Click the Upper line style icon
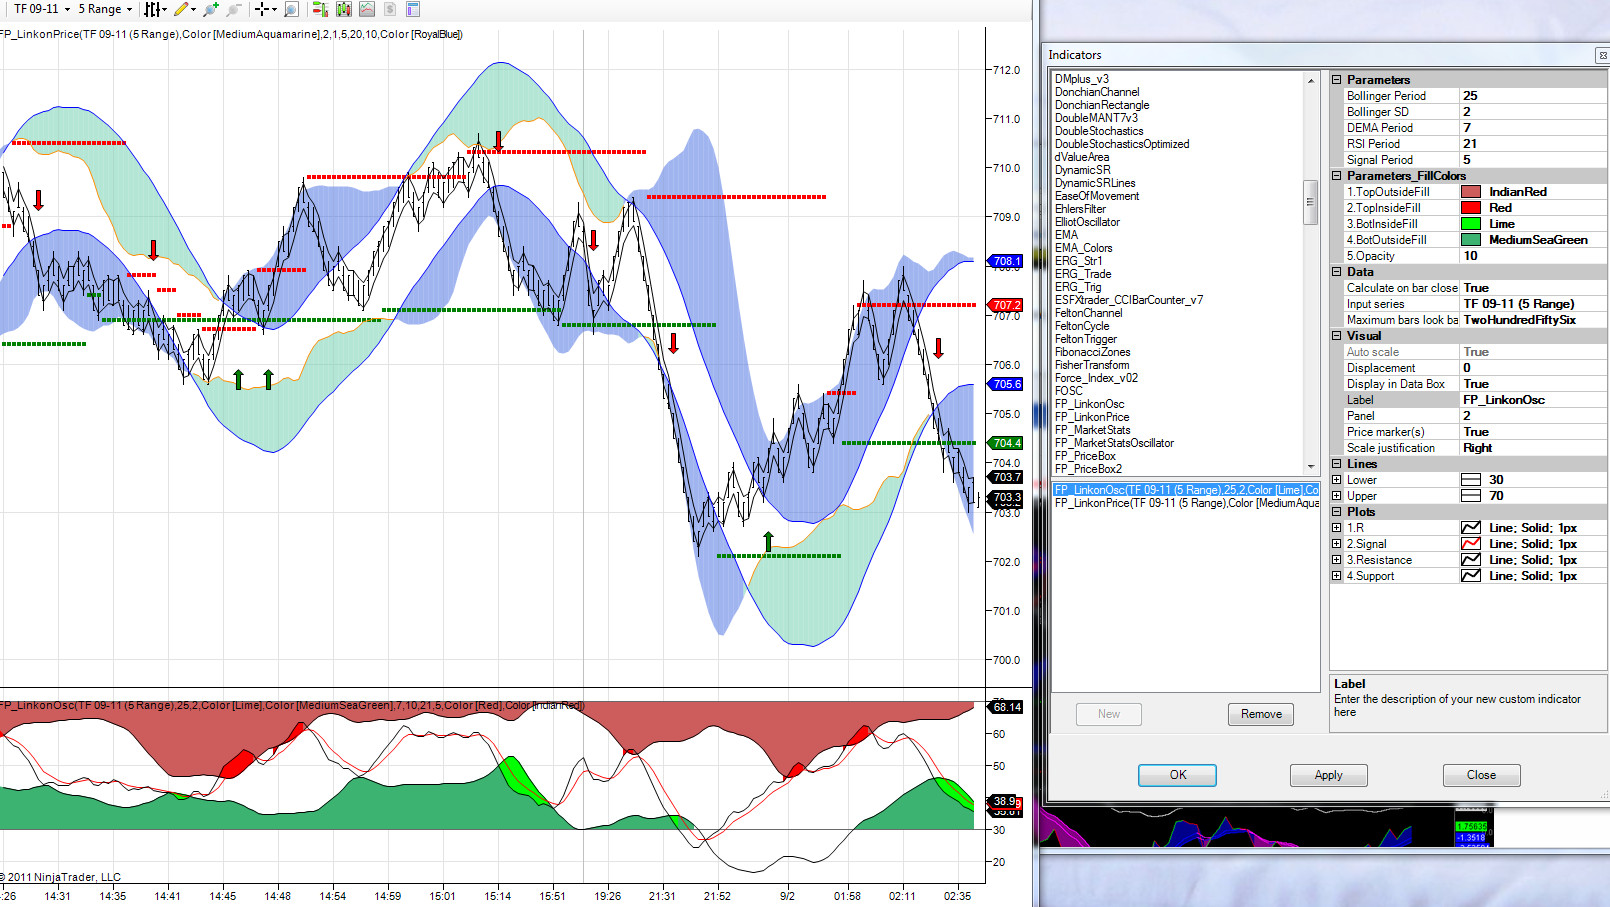 1471,496
